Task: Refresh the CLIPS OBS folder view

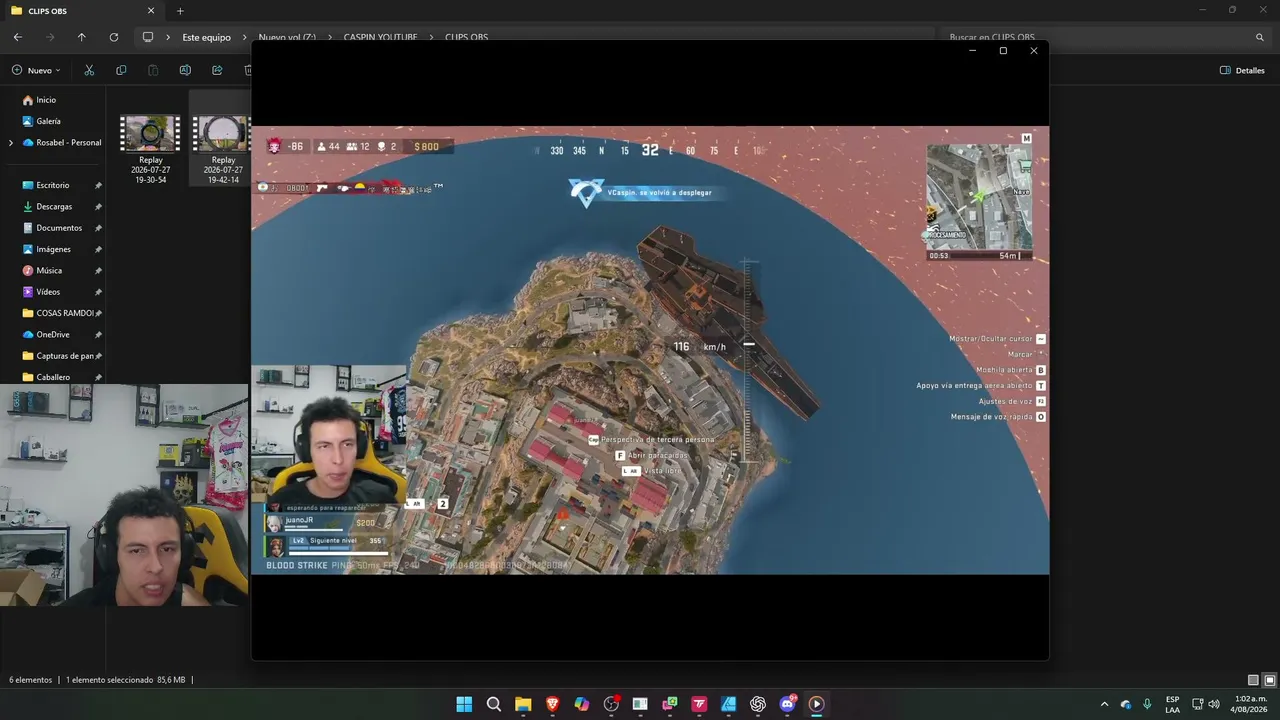Action: [114, 37]
